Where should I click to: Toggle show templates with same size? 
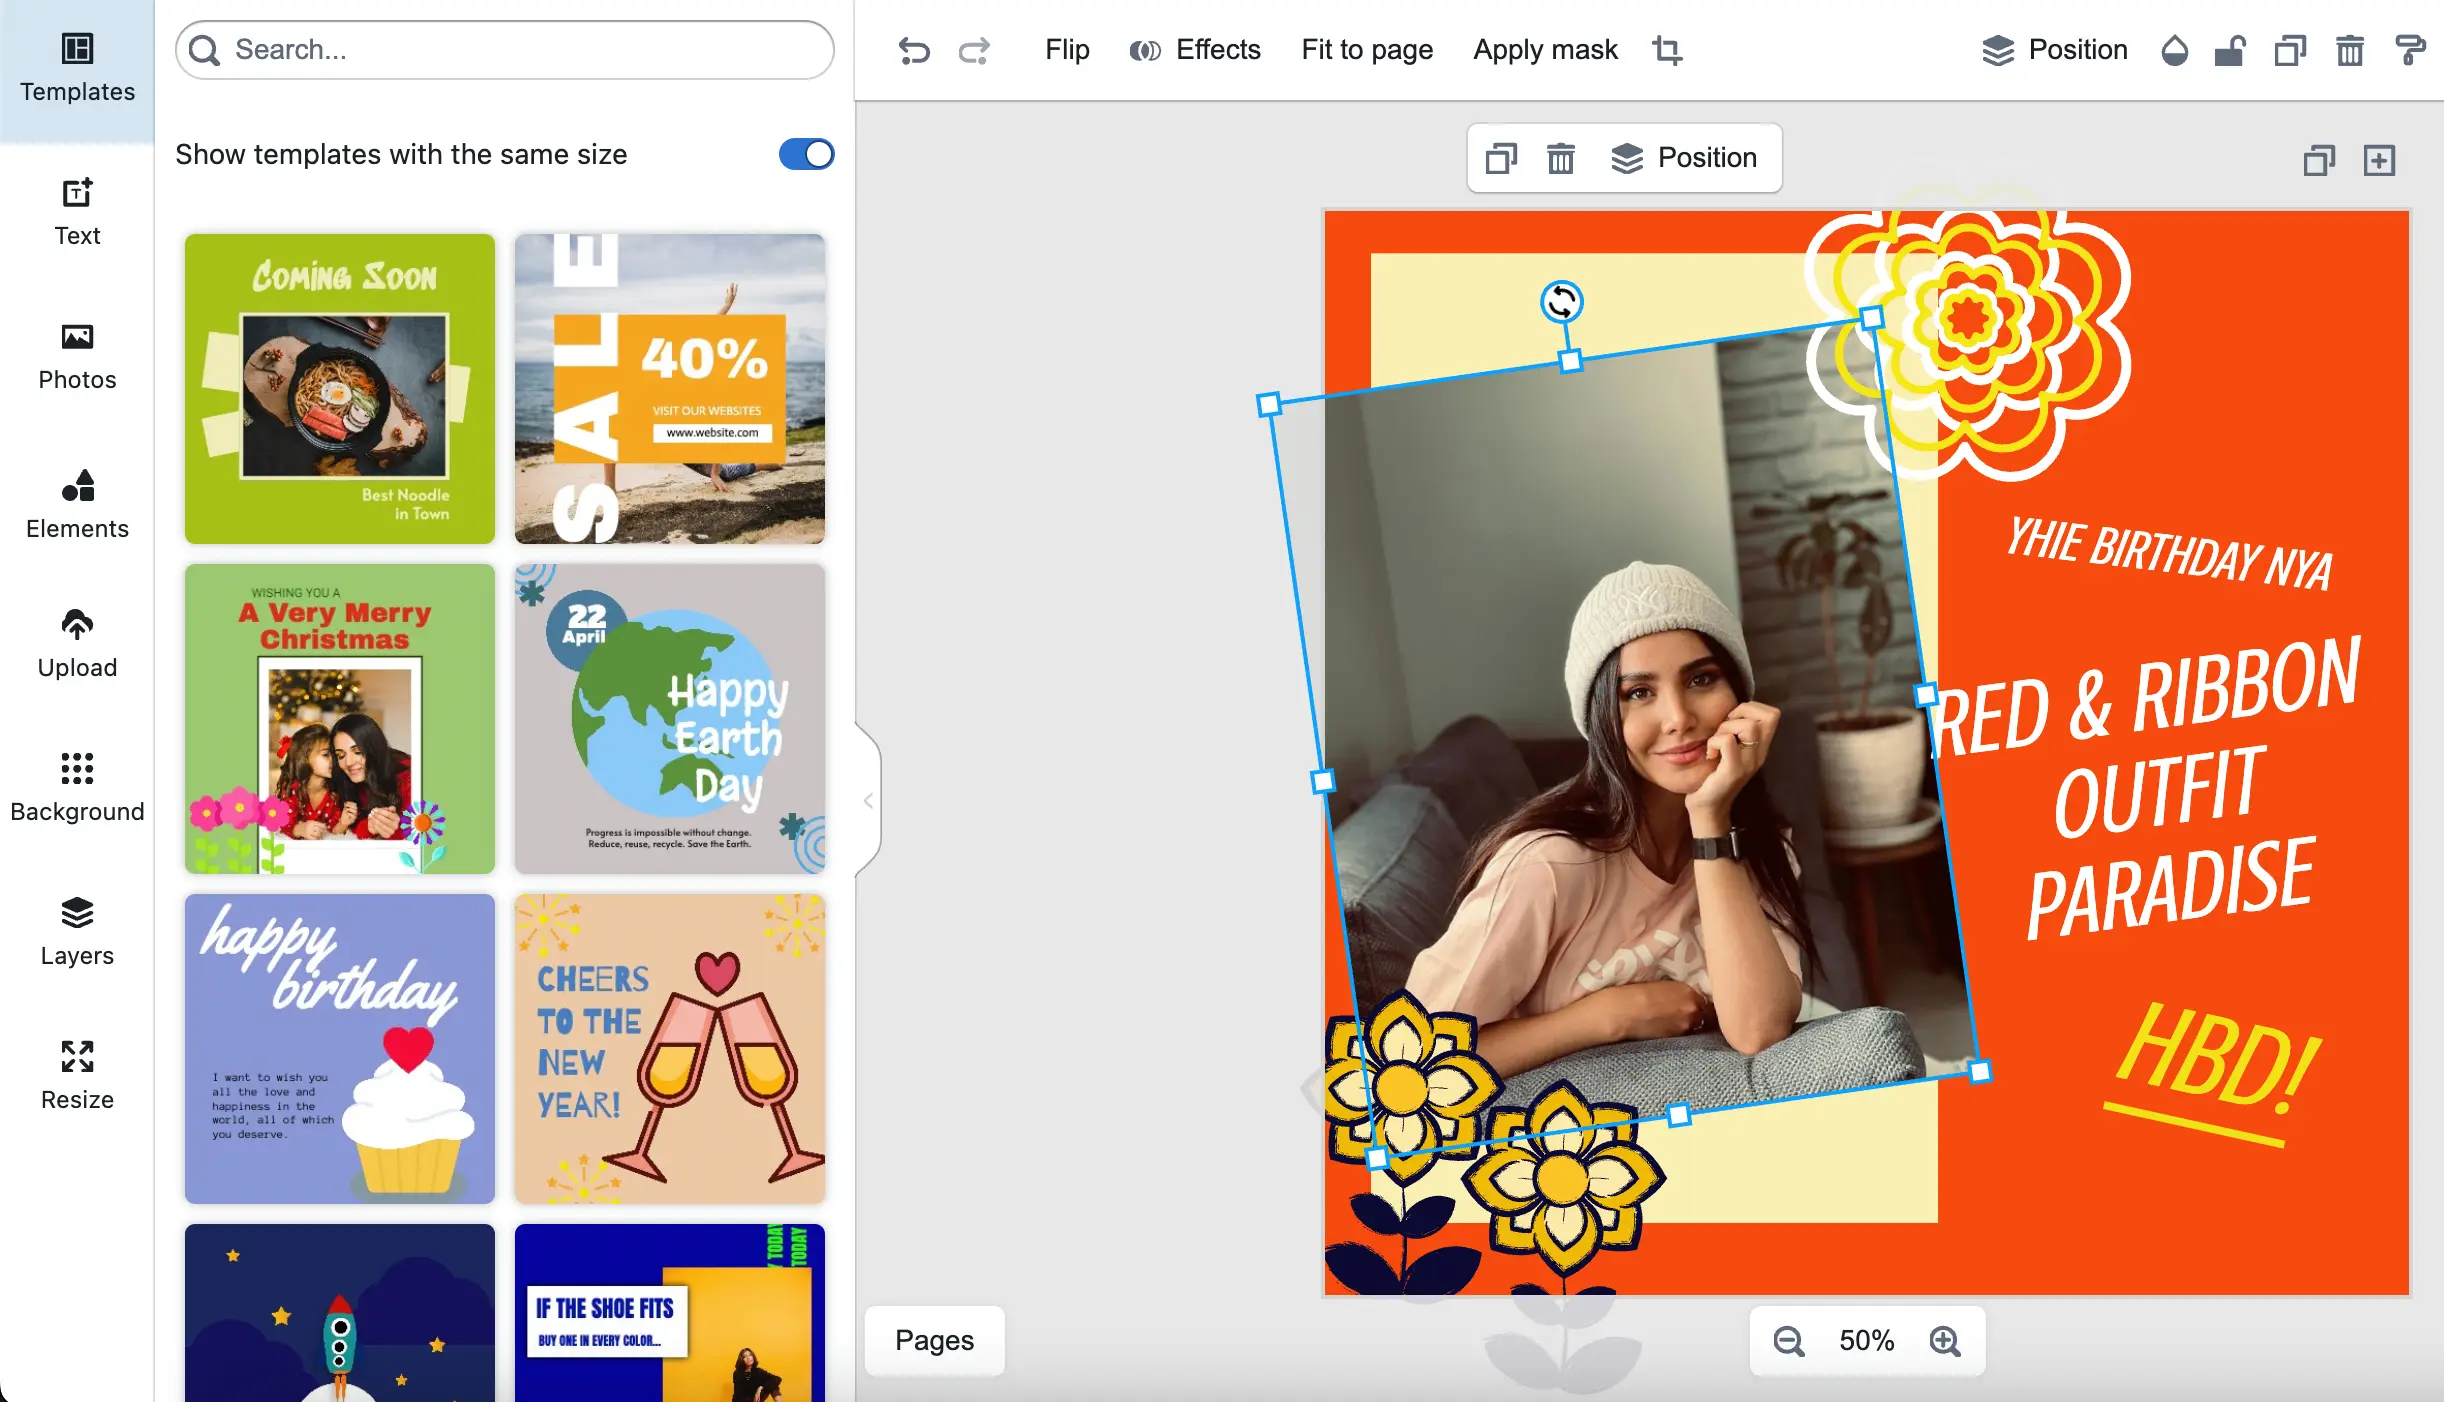pos(806,154)
